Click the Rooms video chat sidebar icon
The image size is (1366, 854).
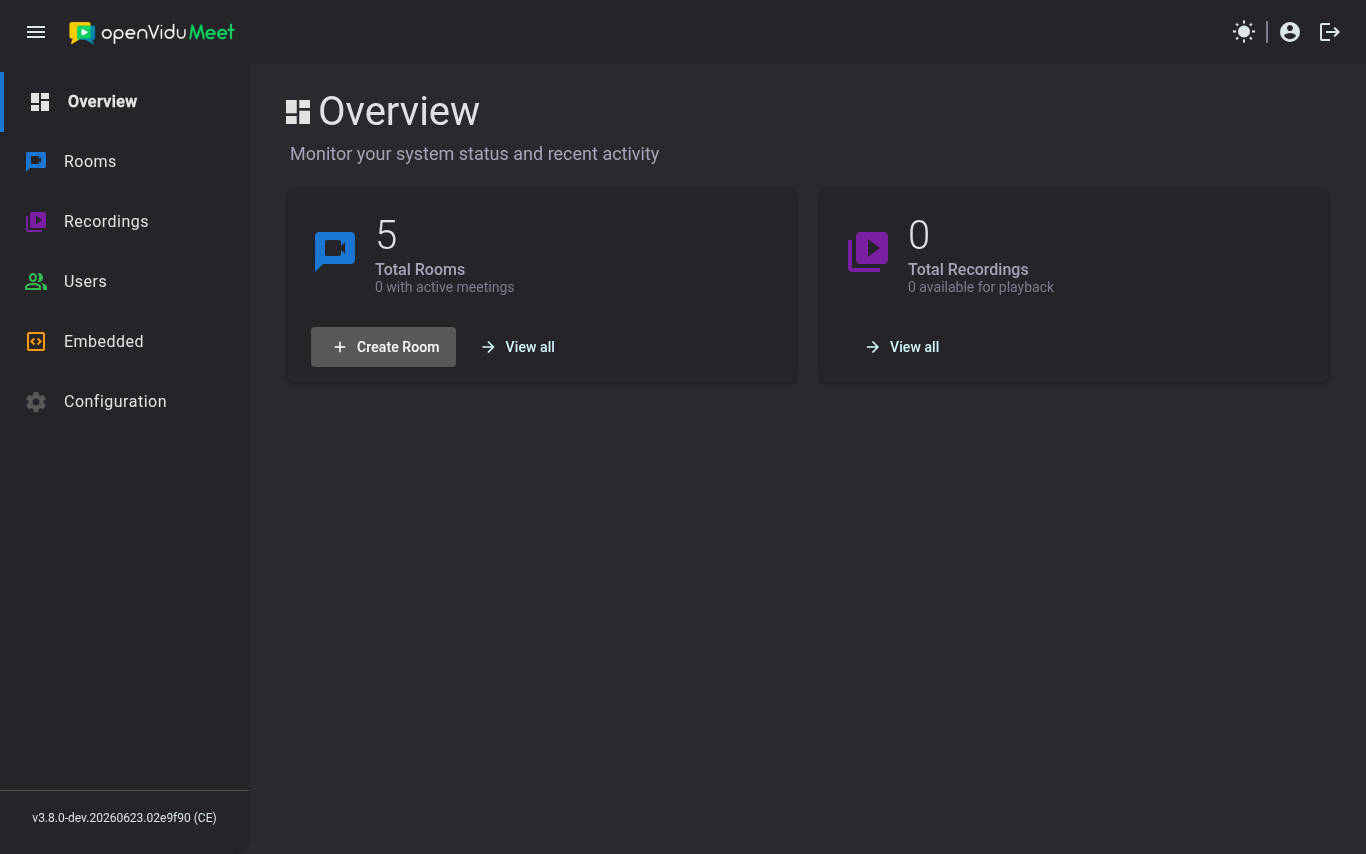[x=36, y=162]
